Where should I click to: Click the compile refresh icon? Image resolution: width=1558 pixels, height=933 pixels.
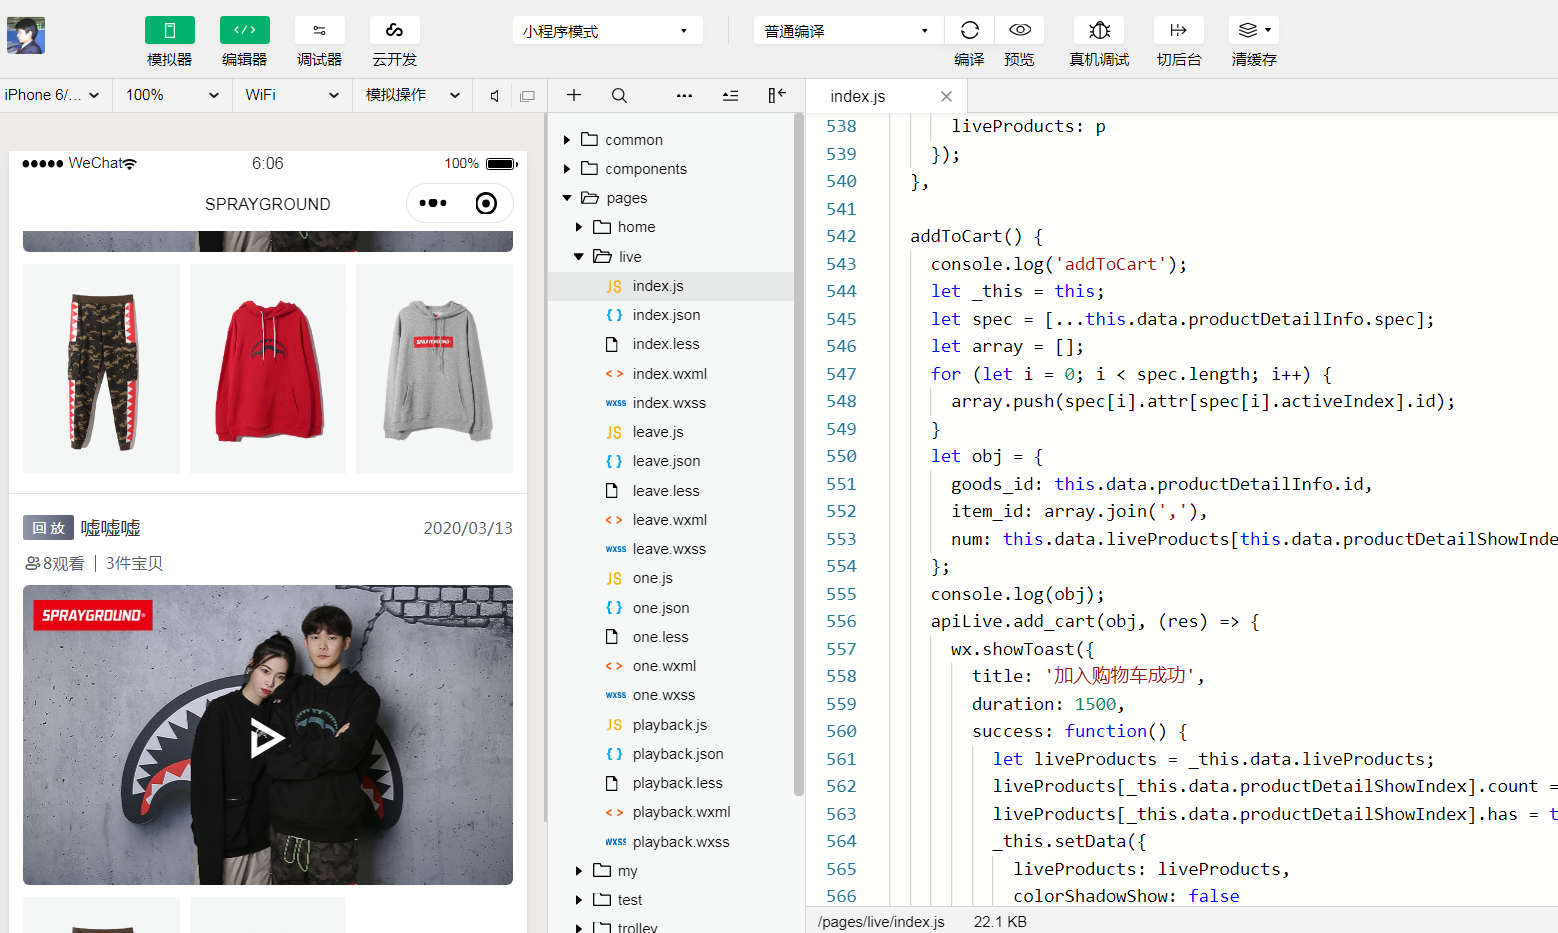coord(969,31)
